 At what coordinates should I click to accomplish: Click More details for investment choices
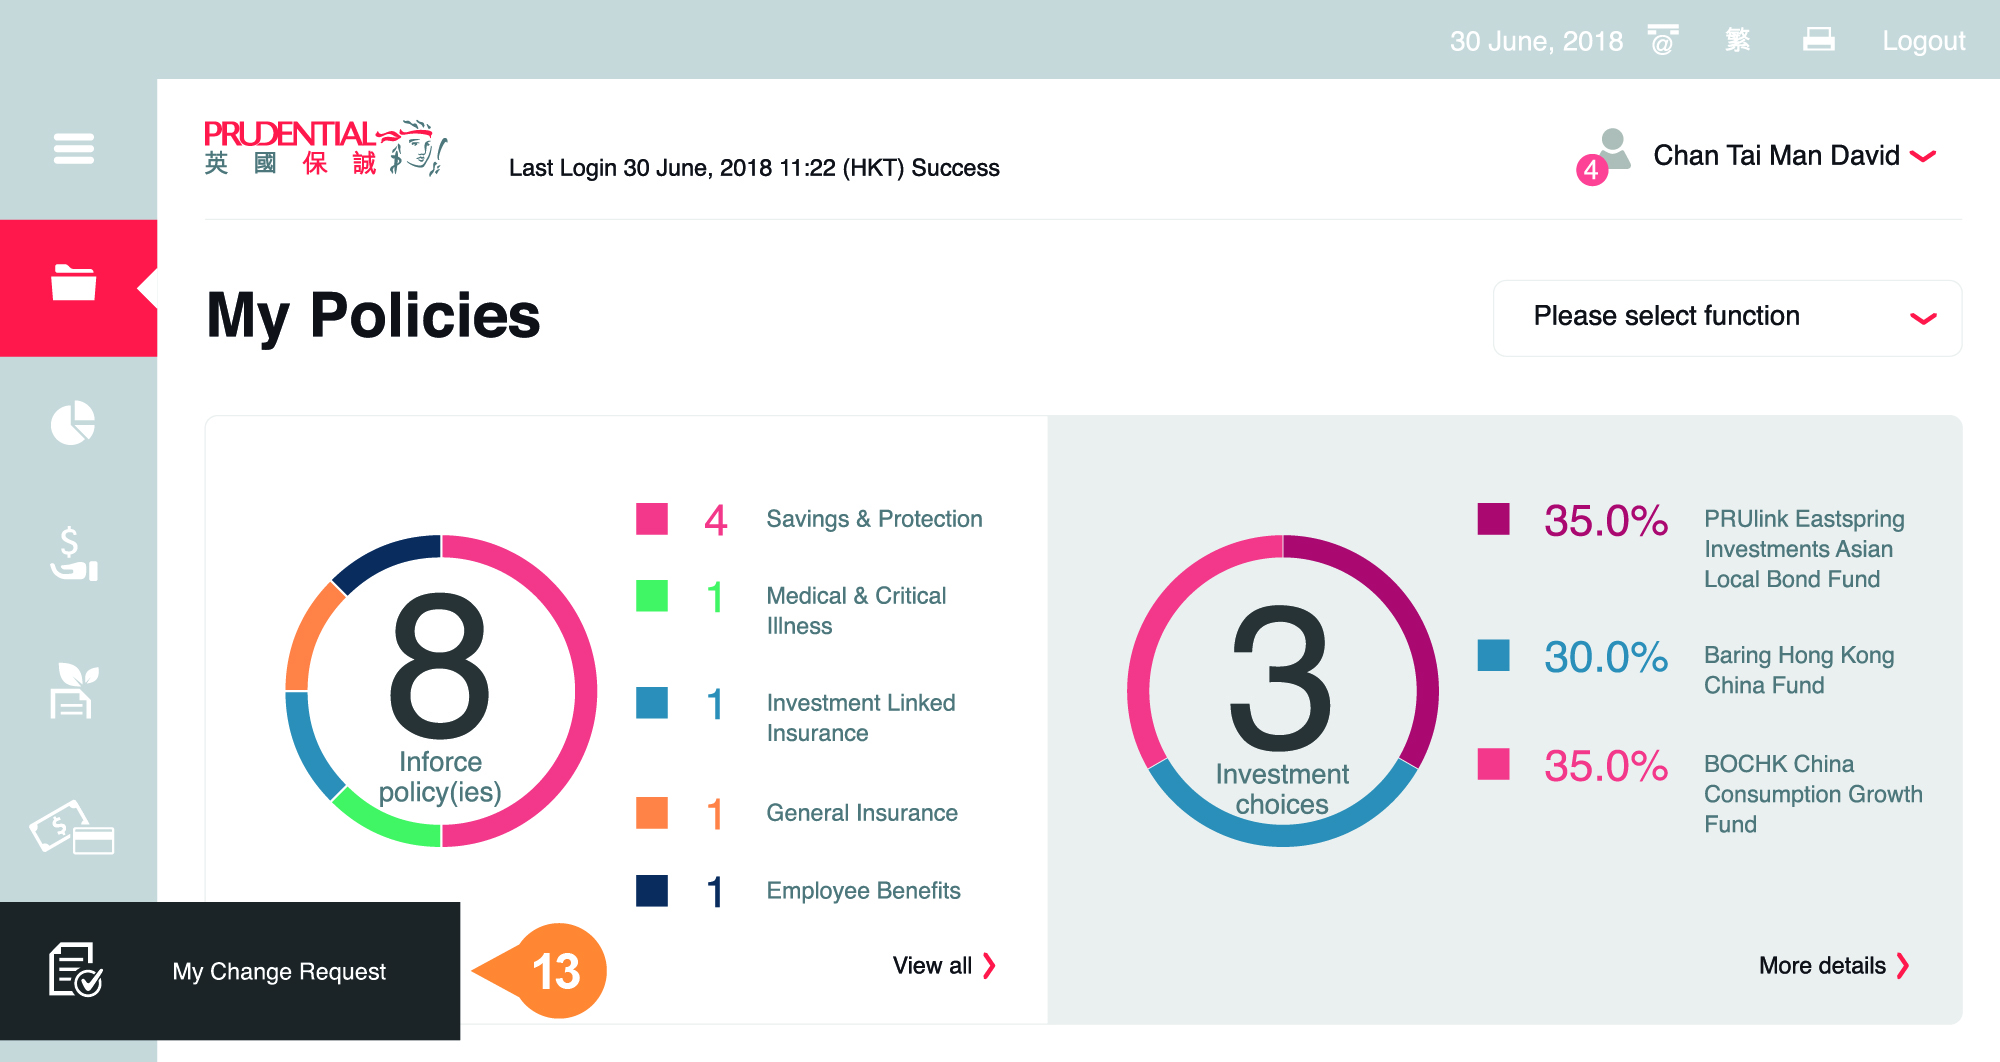pos(1834,965)
